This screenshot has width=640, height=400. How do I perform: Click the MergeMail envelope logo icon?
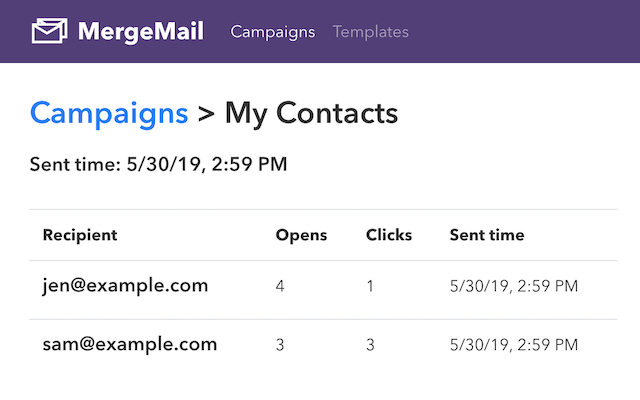pos(49,31)
